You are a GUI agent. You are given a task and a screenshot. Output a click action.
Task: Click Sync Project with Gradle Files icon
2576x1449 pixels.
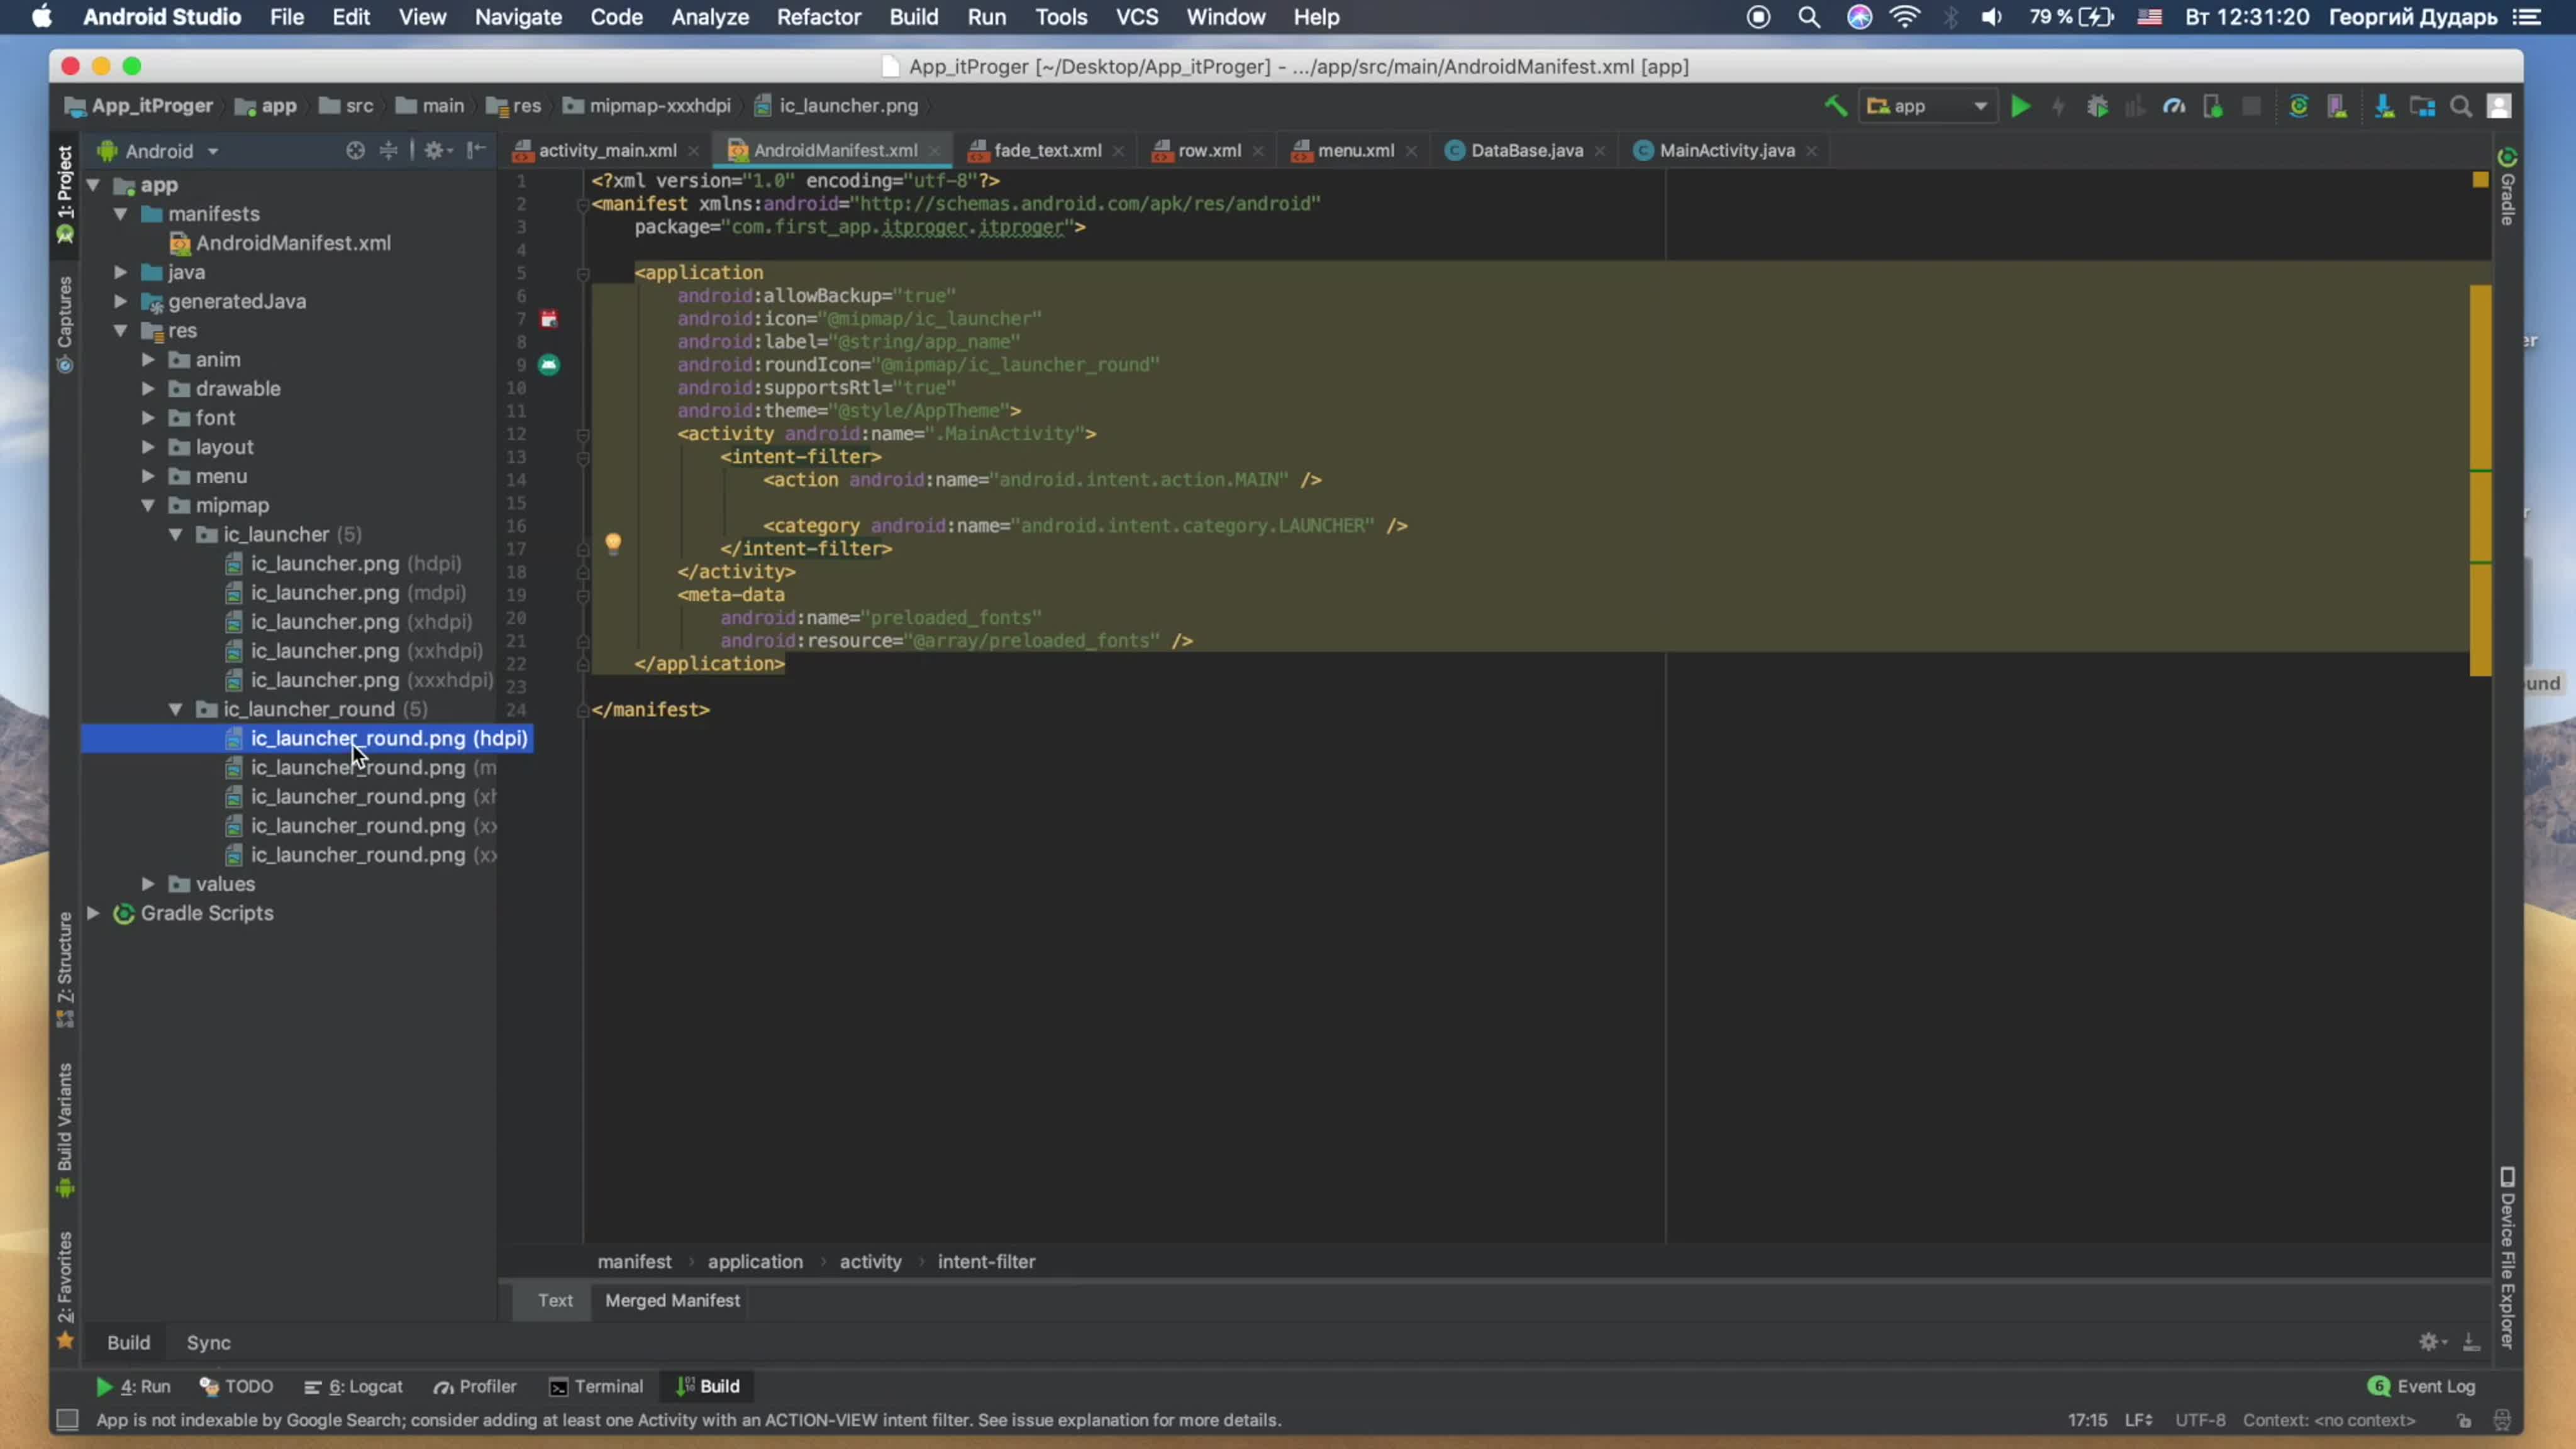coord(2298,106)
